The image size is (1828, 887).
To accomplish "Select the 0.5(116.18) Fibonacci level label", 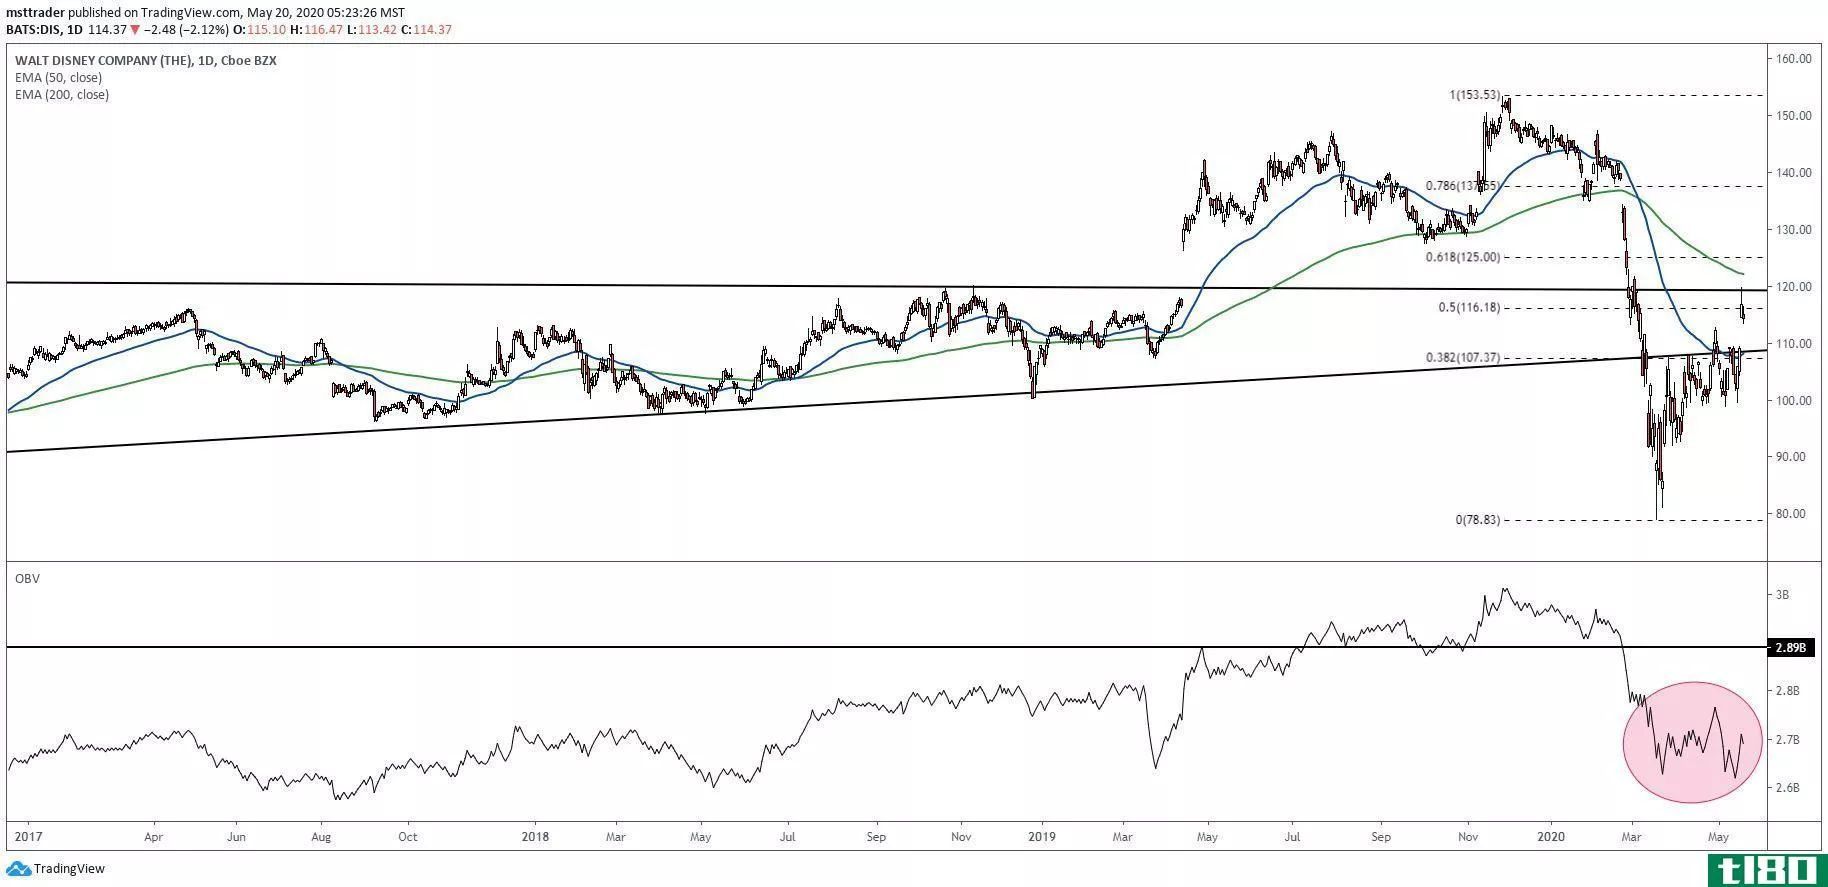I will click(x=1469, y=308).
